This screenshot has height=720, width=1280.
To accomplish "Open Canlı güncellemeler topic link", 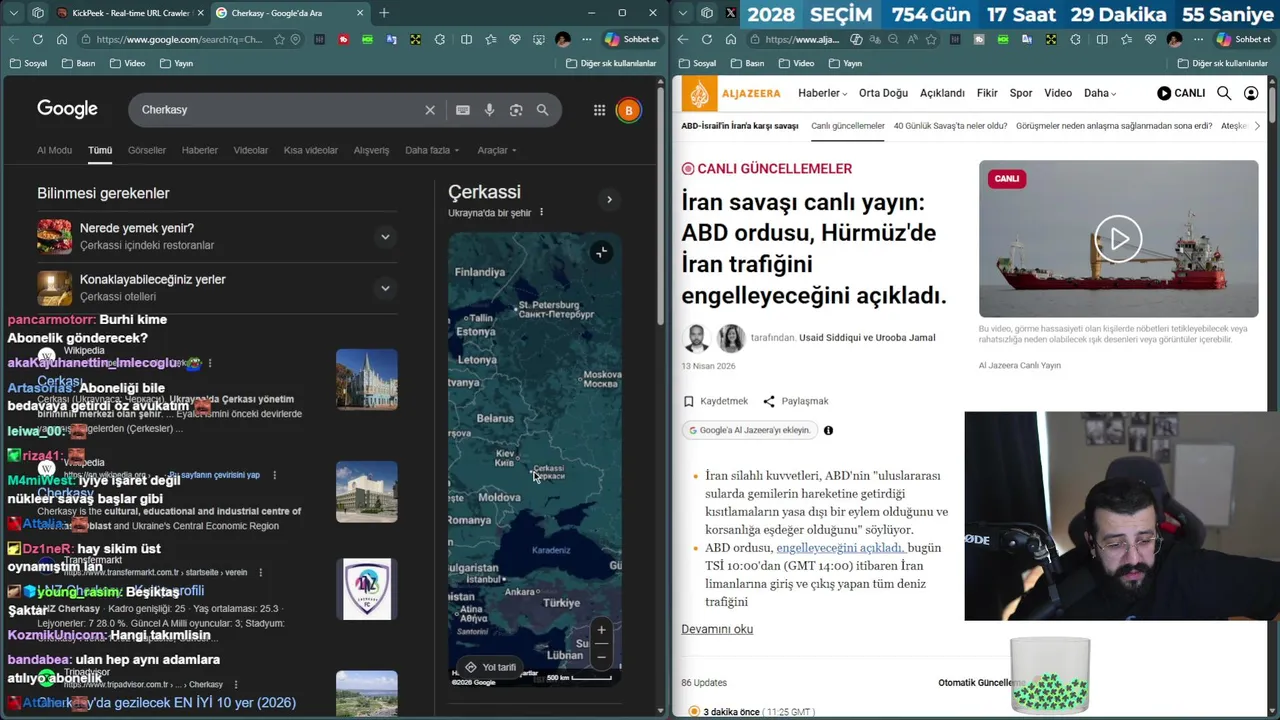I will [x=848, y=126].
